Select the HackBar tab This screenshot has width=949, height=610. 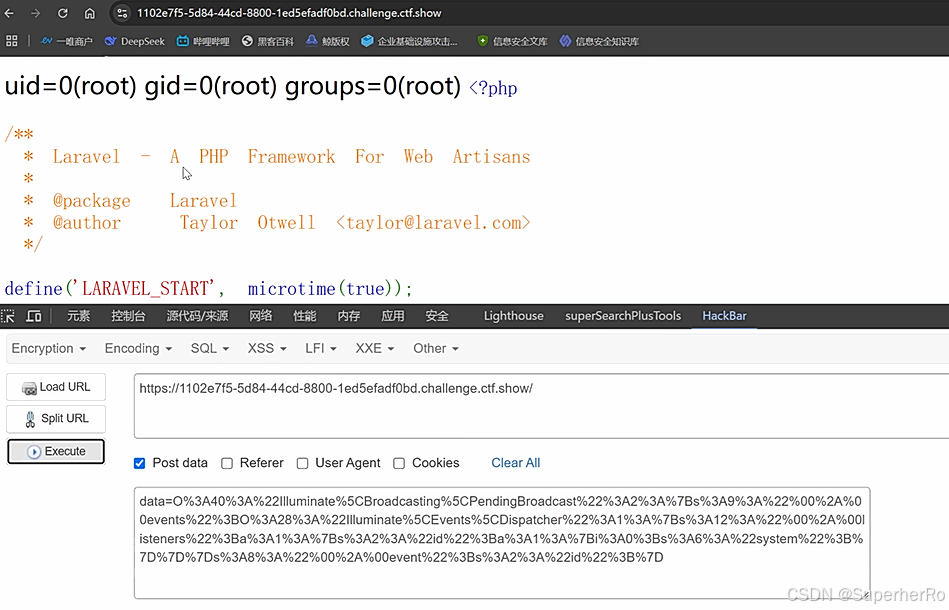pos(724,316)
